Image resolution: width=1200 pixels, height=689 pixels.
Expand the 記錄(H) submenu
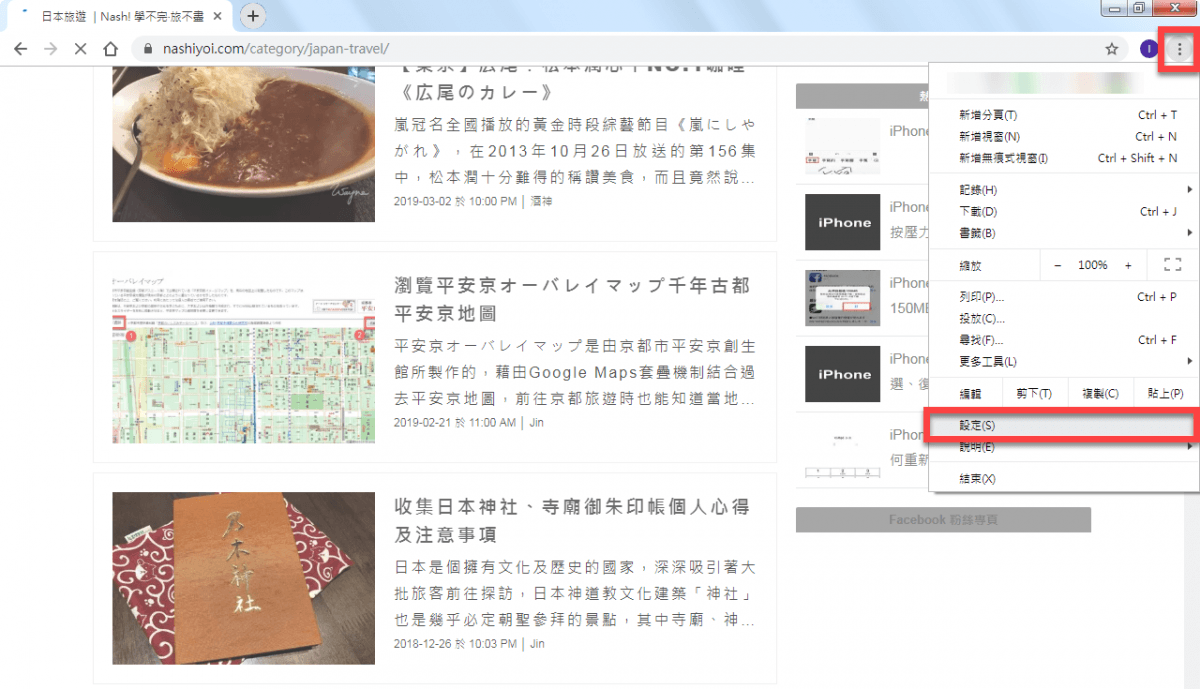click(x=1064, y=190)
